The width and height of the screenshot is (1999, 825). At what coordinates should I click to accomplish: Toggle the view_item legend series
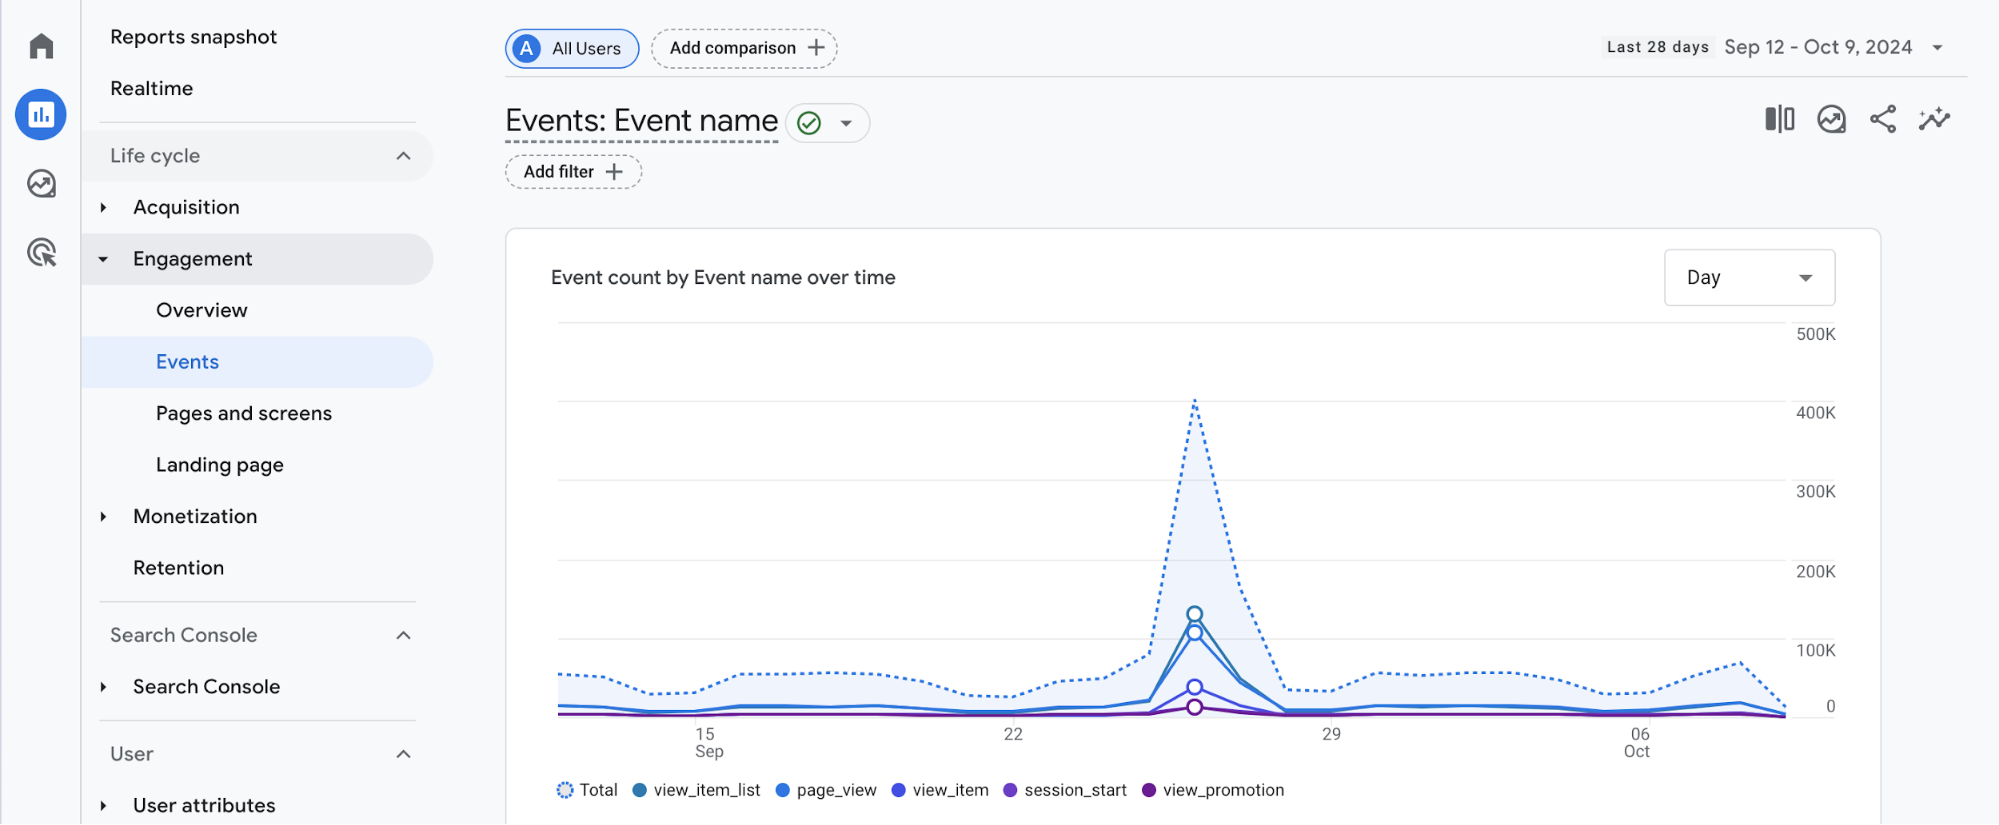[940, 790]
